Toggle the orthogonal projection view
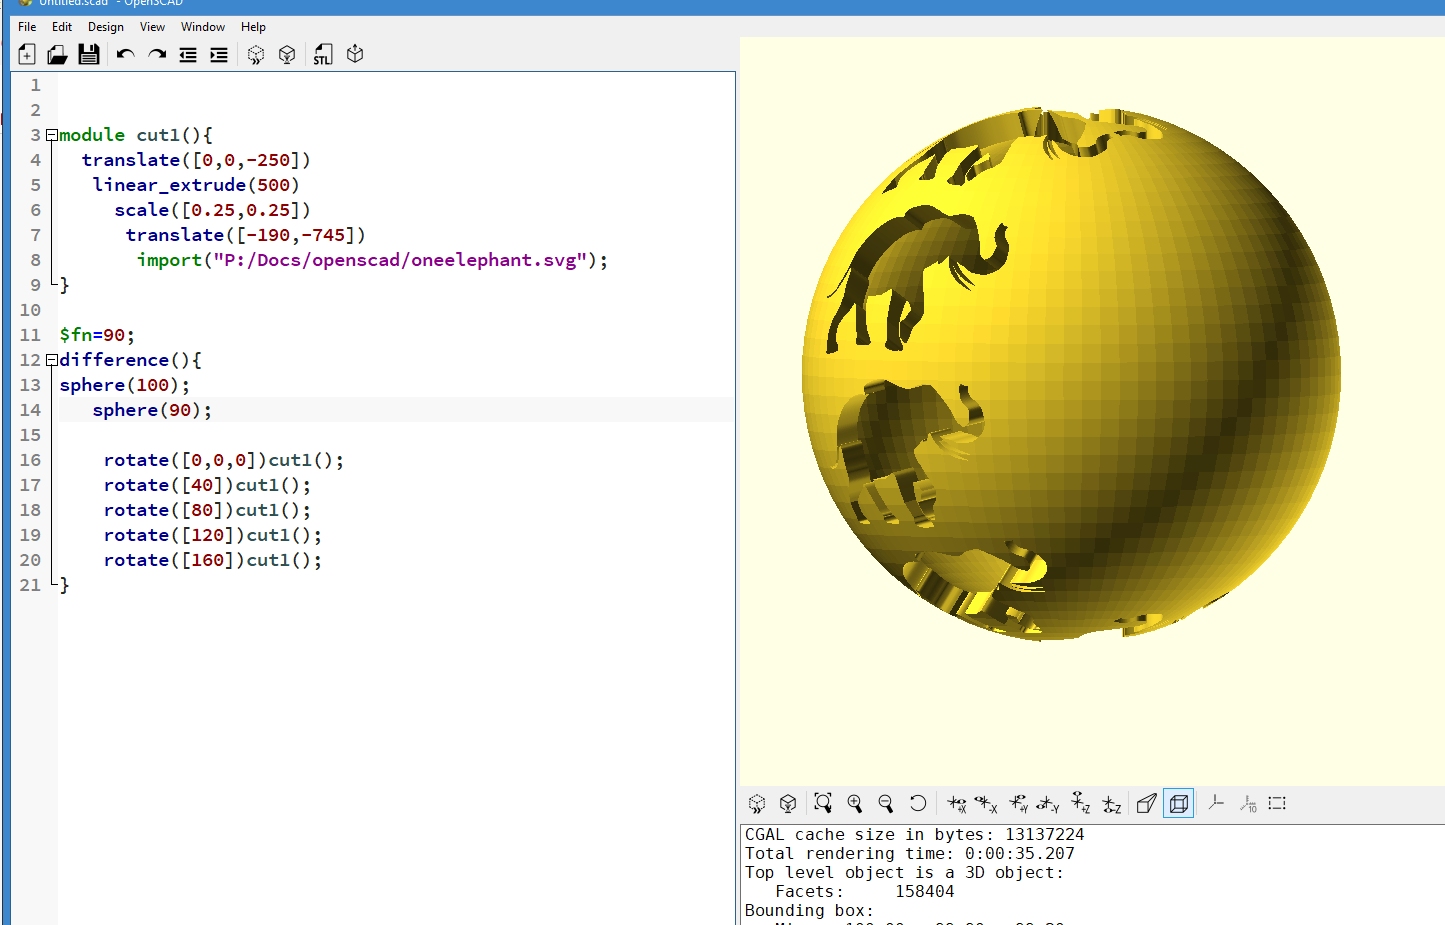Image resolution: width=1445 pixels, height=925 pixels. pos(1179,803)
